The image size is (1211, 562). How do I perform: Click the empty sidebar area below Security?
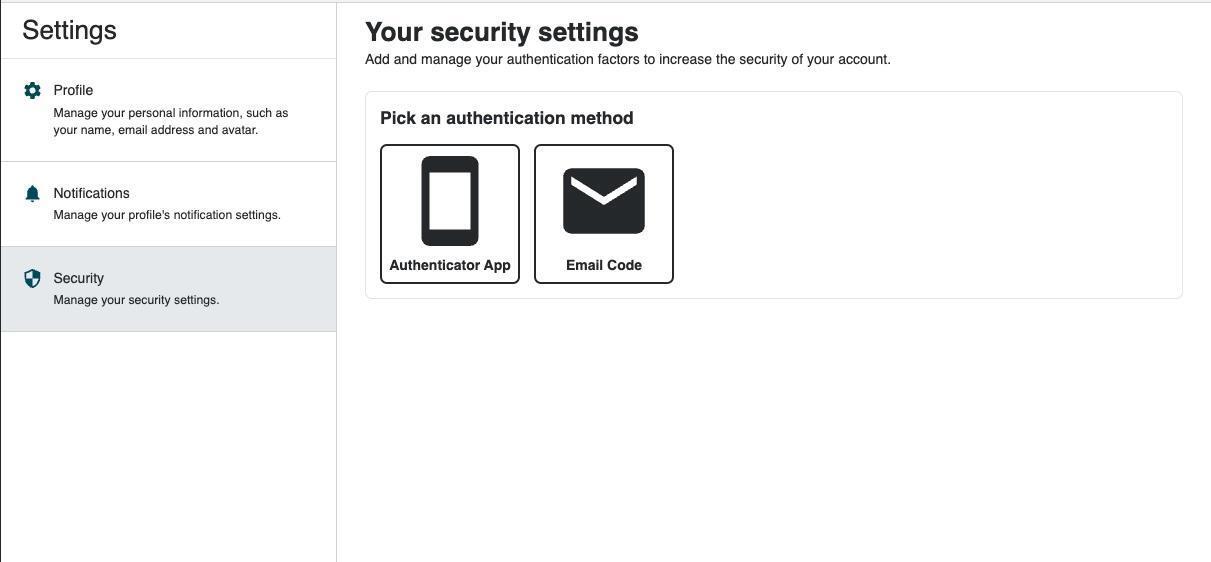tap(168, 440)
